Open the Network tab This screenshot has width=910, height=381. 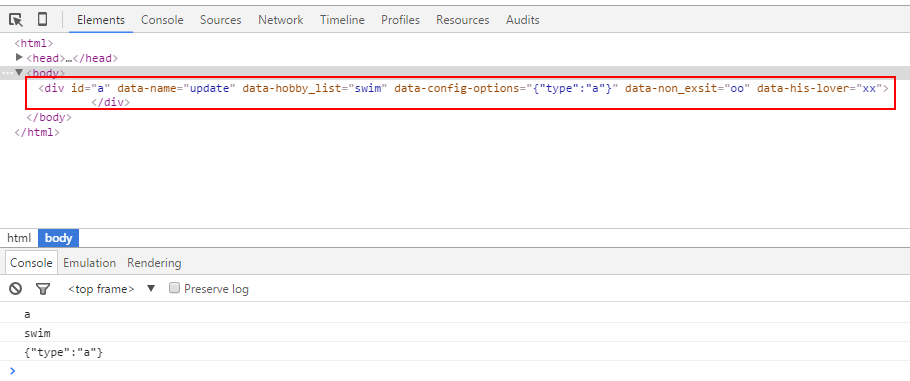pyautogui.click(x=281, y=20)
